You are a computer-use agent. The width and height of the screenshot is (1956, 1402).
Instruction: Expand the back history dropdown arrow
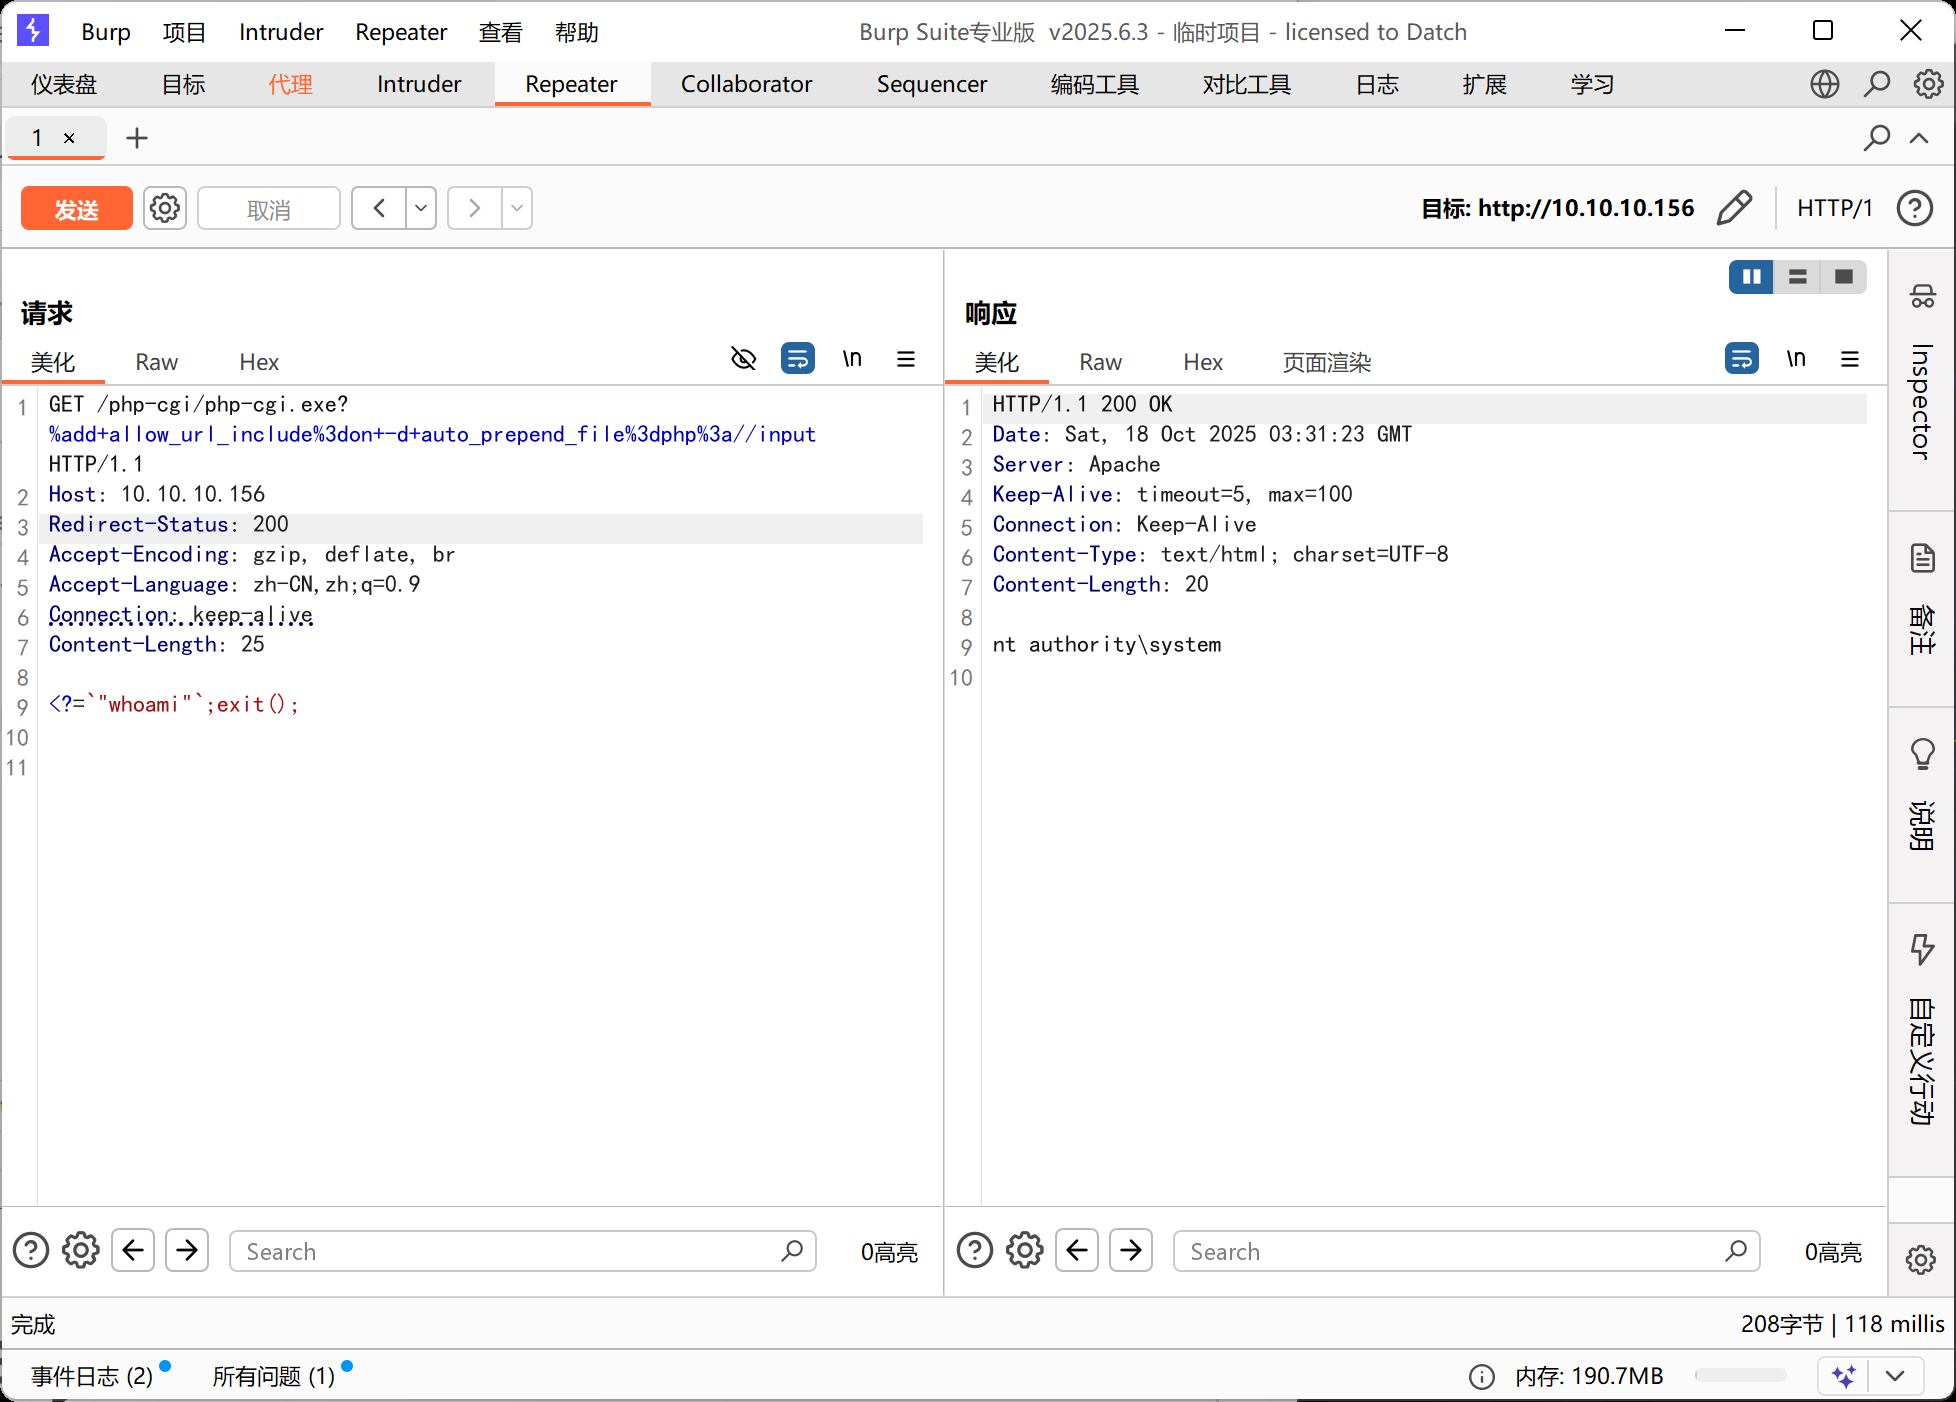(421, 208)
